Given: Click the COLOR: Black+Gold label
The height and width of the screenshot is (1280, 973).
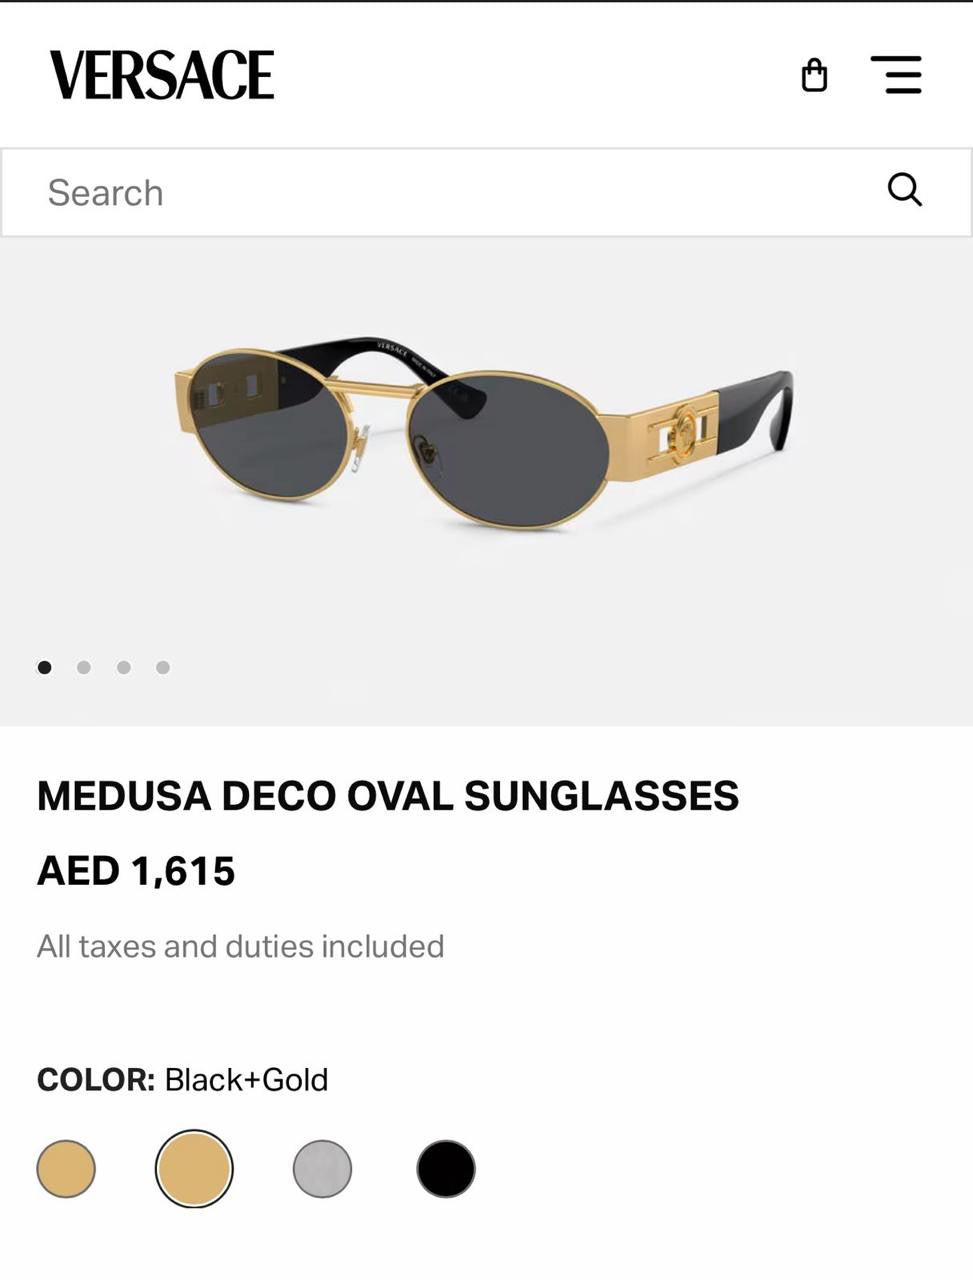Looking at the screenshot, I should pyautogui.click(x=183, y=1080).
